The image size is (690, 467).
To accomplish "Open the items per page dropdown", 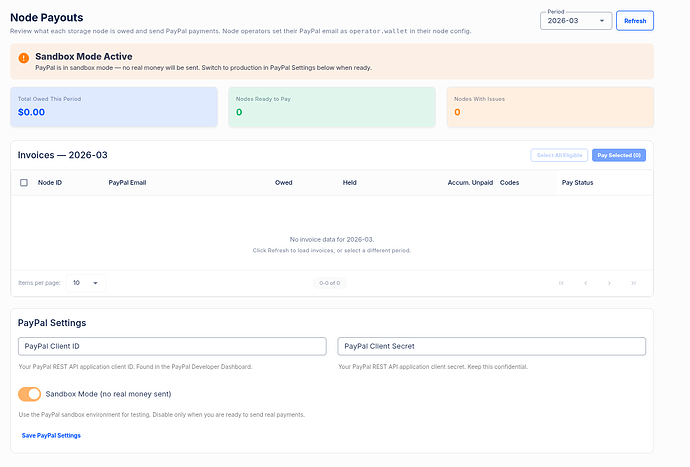I will (x=86, y=283).
